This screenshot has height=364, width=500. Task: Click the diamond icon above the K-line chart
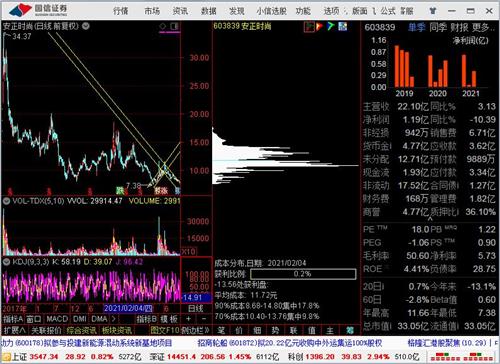pyautogui.click(x=162, y=26)
